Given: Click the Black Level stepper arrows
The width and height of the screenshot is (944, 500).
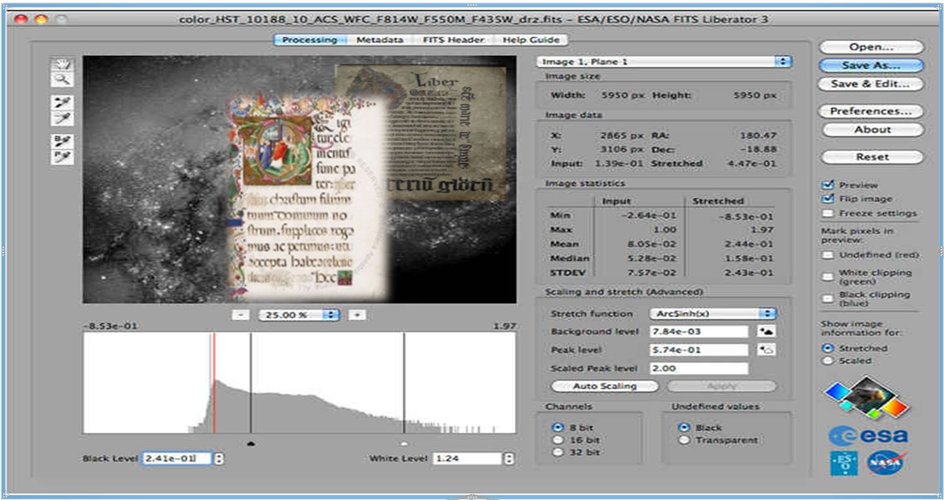Looking at the screenshot, I should click(x=219, y=459).
